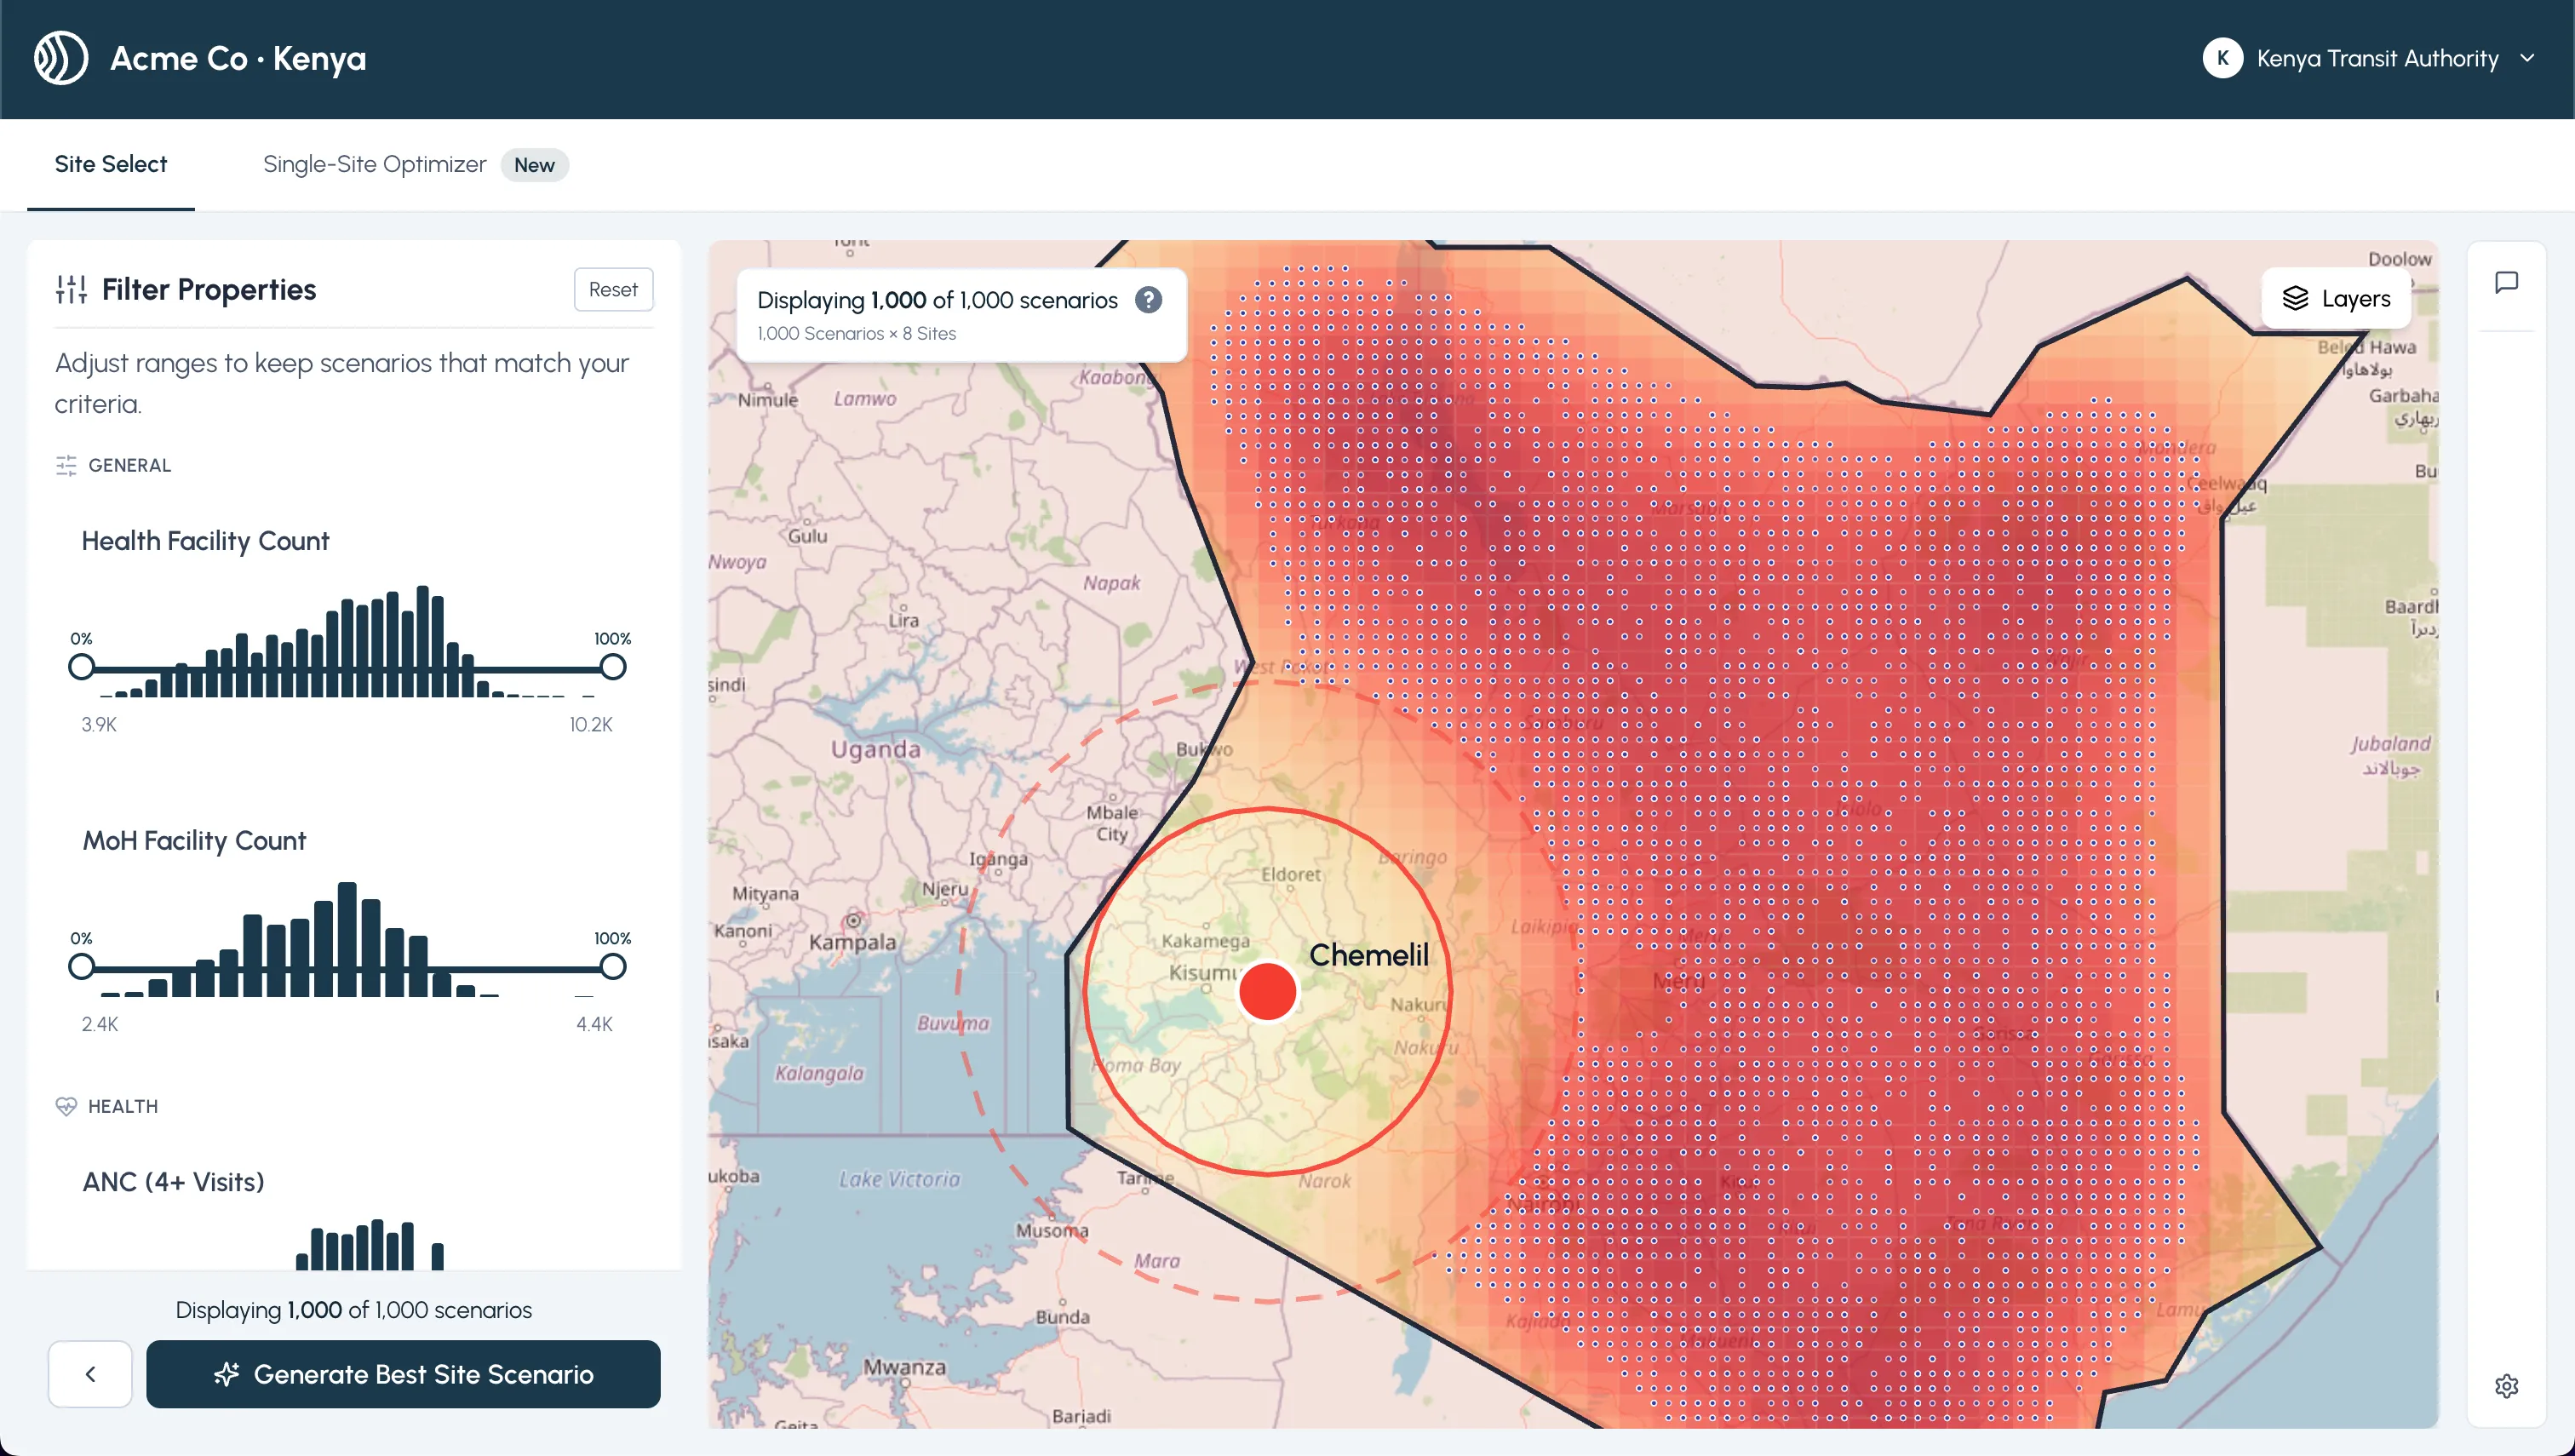Select the Chemelil site marker on the map
This screenshot has height=1456, width=2575.
coord(1266,990)
